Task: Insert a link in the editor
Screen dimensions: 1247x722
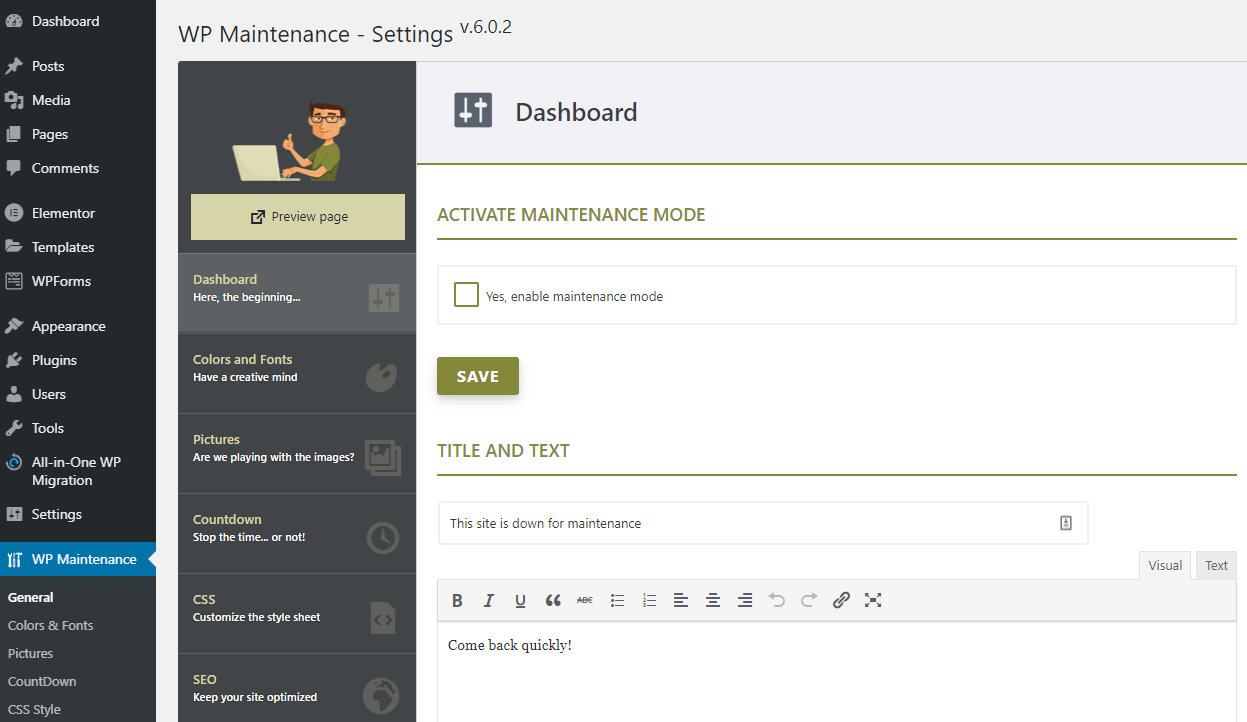Action: tap(841, 600)
